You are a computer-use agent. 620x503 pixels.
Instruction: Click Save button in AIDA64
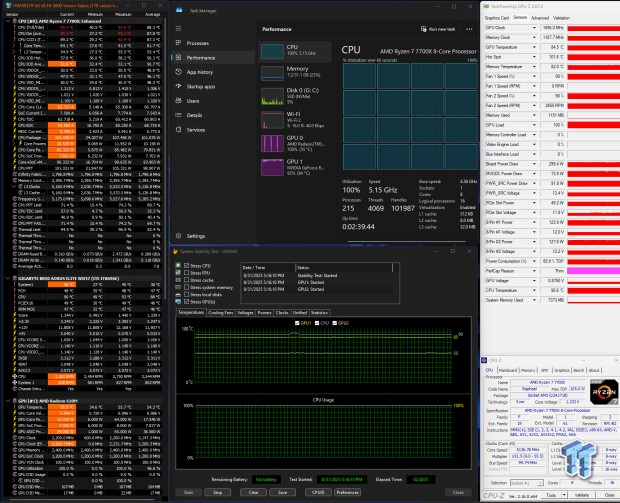click(282, 493)
